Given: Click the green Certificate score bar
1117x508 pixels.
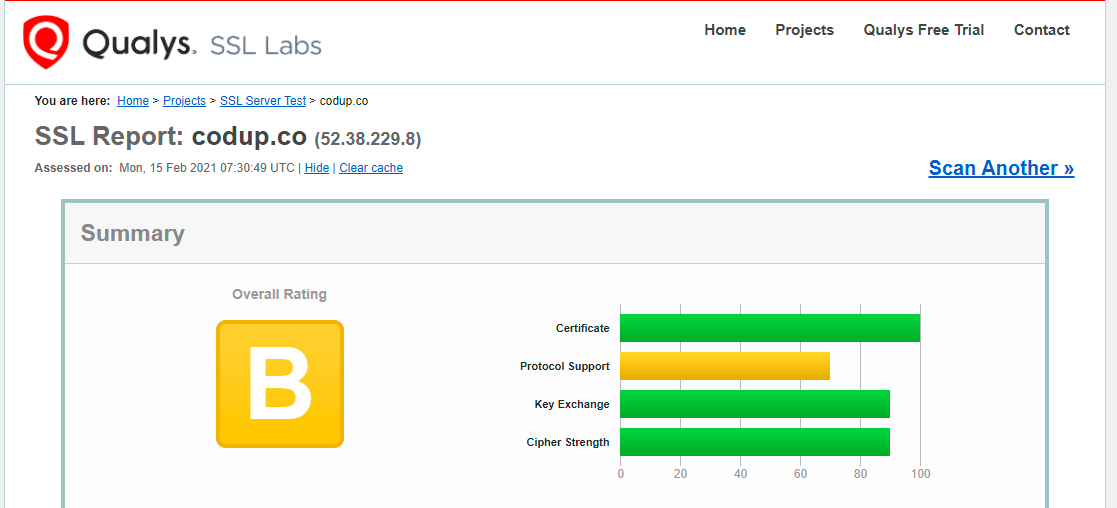Looking at the screenshot, I should pos(770,328).
